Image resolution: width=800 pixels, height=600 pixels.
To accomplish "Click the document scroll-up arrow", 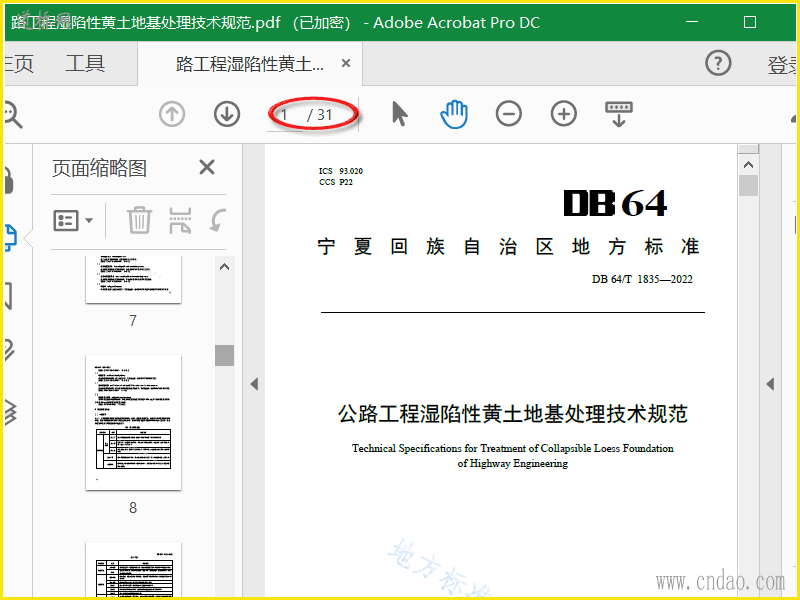I will pyautogui.click(x=748, y=165).
